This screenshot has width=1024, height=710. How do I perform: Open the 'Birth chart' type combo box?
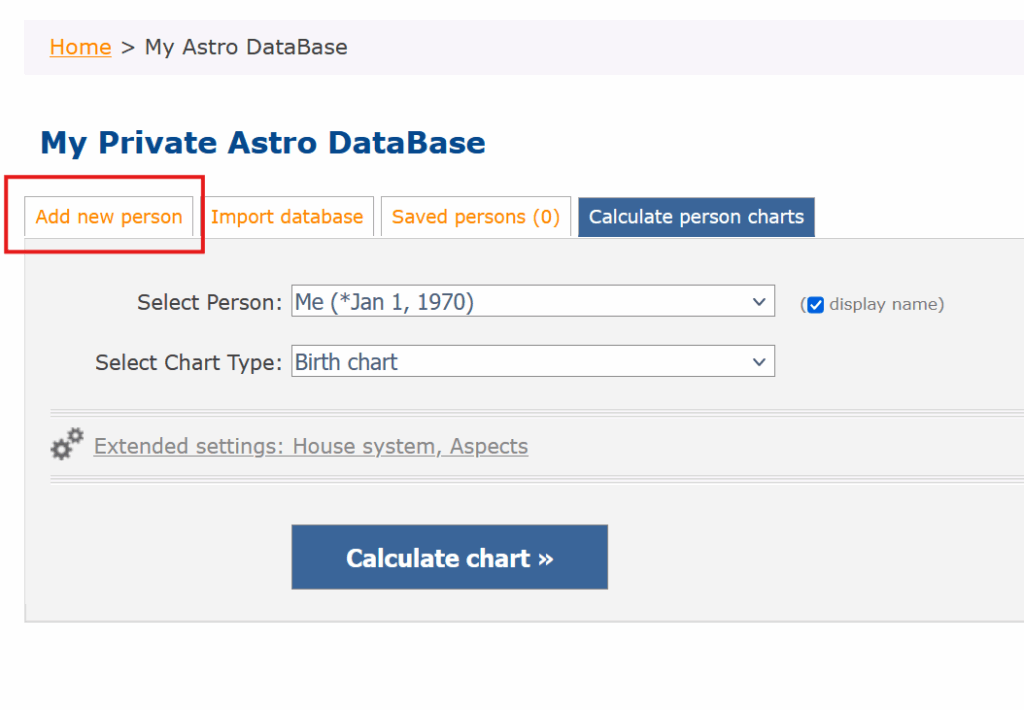520,362
